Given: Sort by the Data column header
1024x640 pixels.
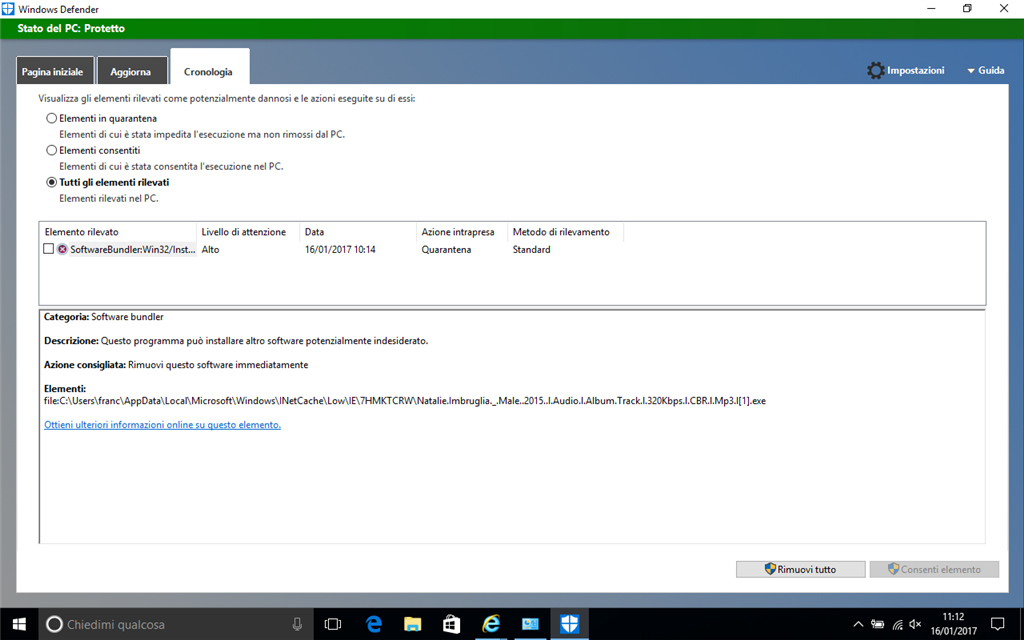Looking at the screenshot, I should pyautogui.click(x=358, y=232).
